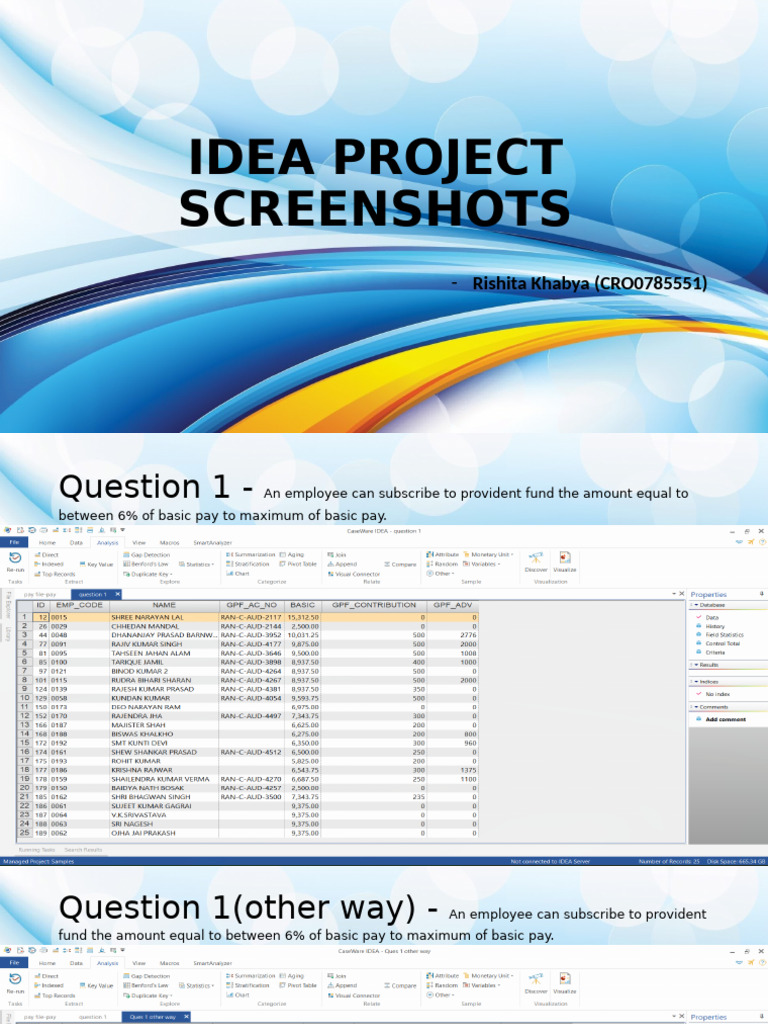Click Analysis tab in Ques 1 other way window
The image size is (768, 1024).
point(107,963)
